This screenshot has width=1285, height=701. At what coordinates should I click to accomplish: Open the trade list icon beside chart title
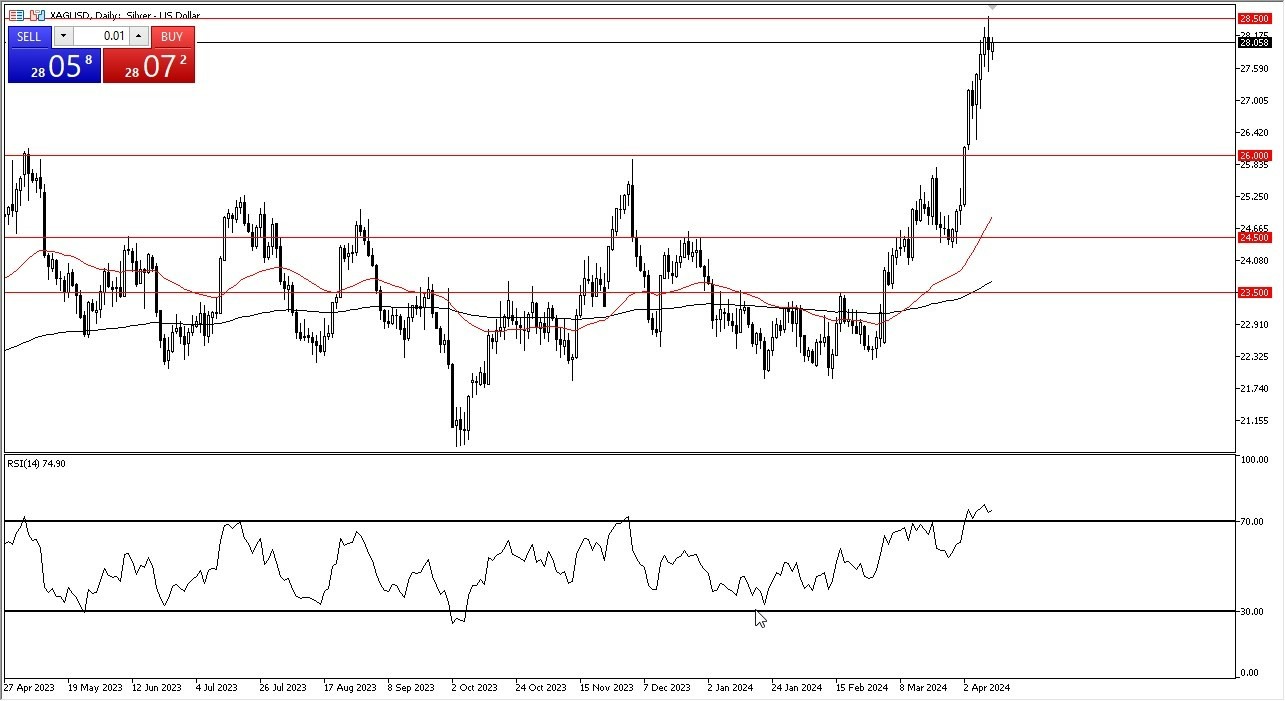point(16,14)
